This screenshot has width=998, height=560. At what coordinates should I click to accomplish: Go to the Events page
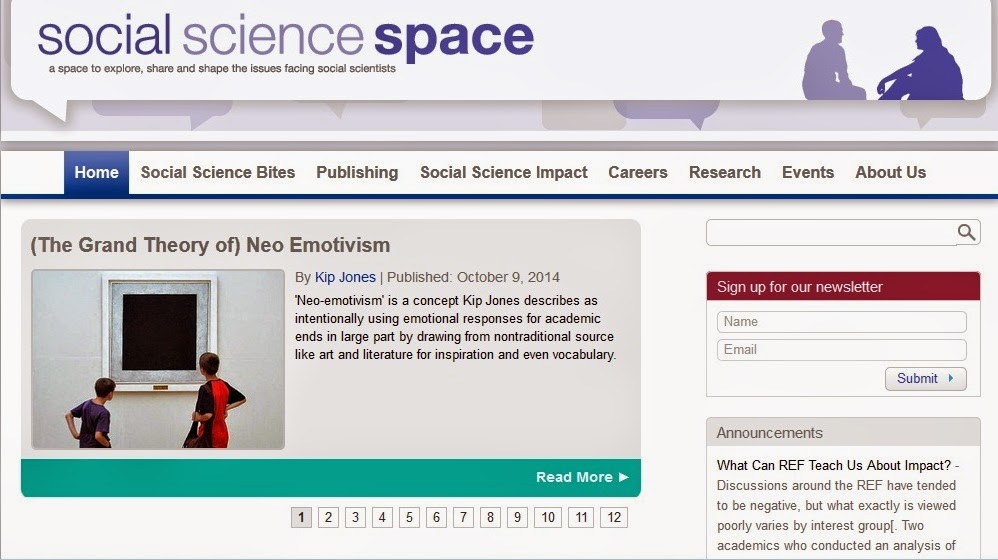coord(808,172)
